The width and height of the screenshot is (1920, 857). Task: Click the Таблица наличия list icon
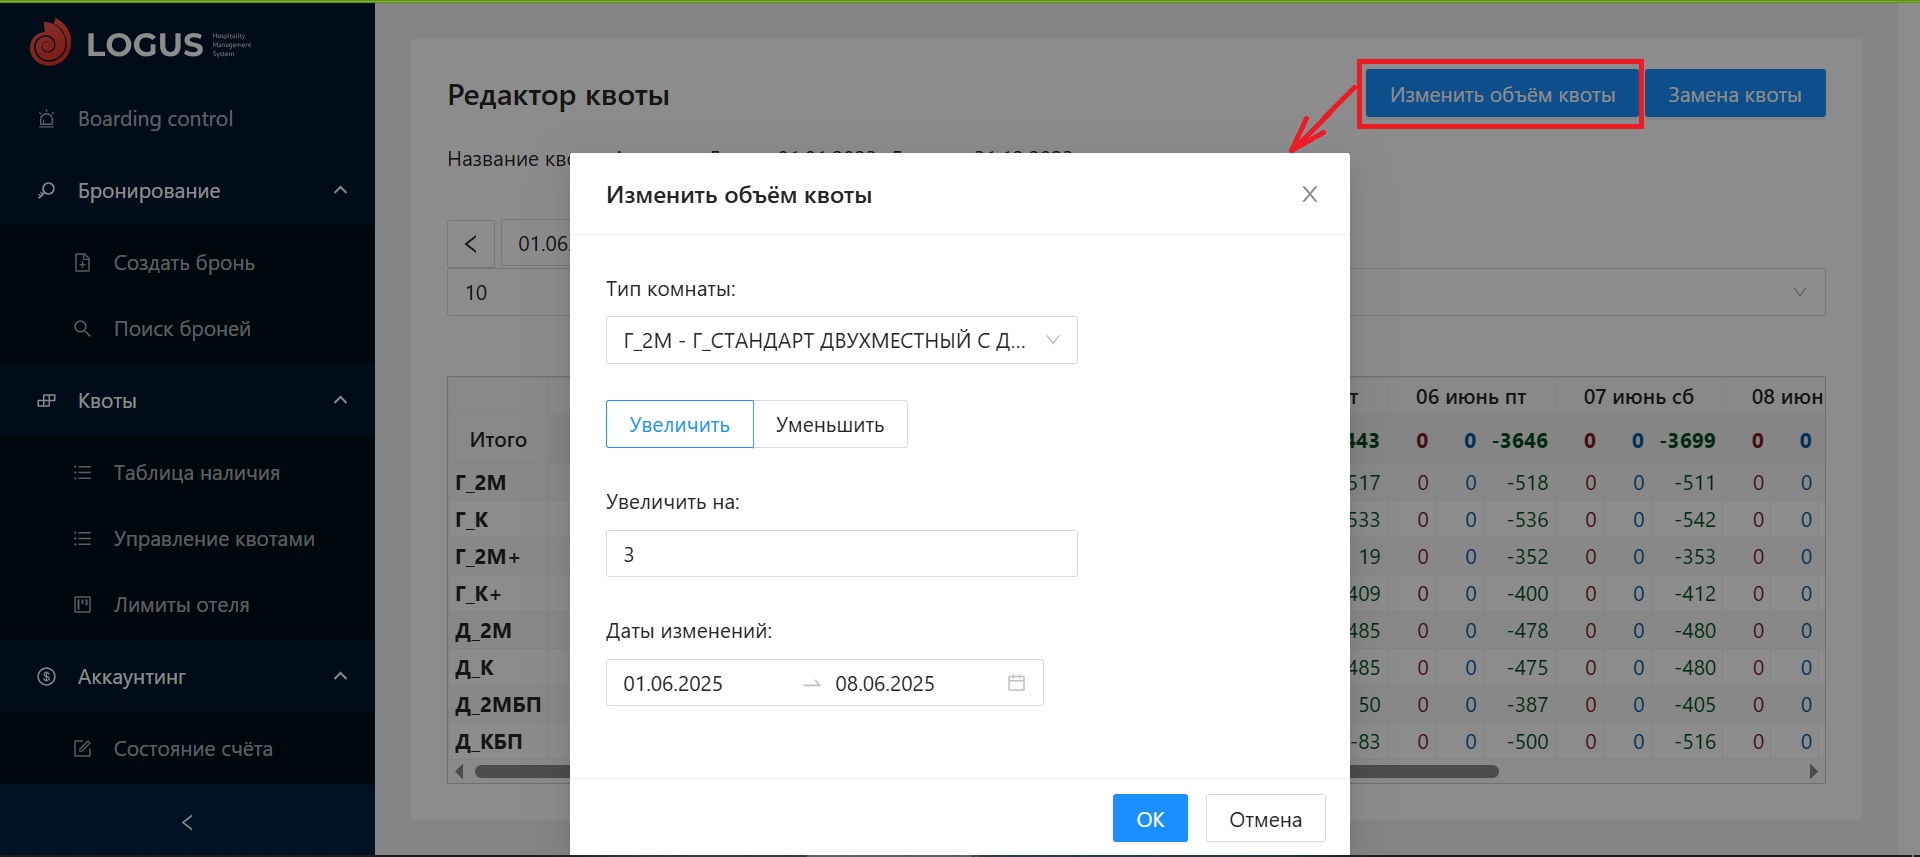(83, 472)
